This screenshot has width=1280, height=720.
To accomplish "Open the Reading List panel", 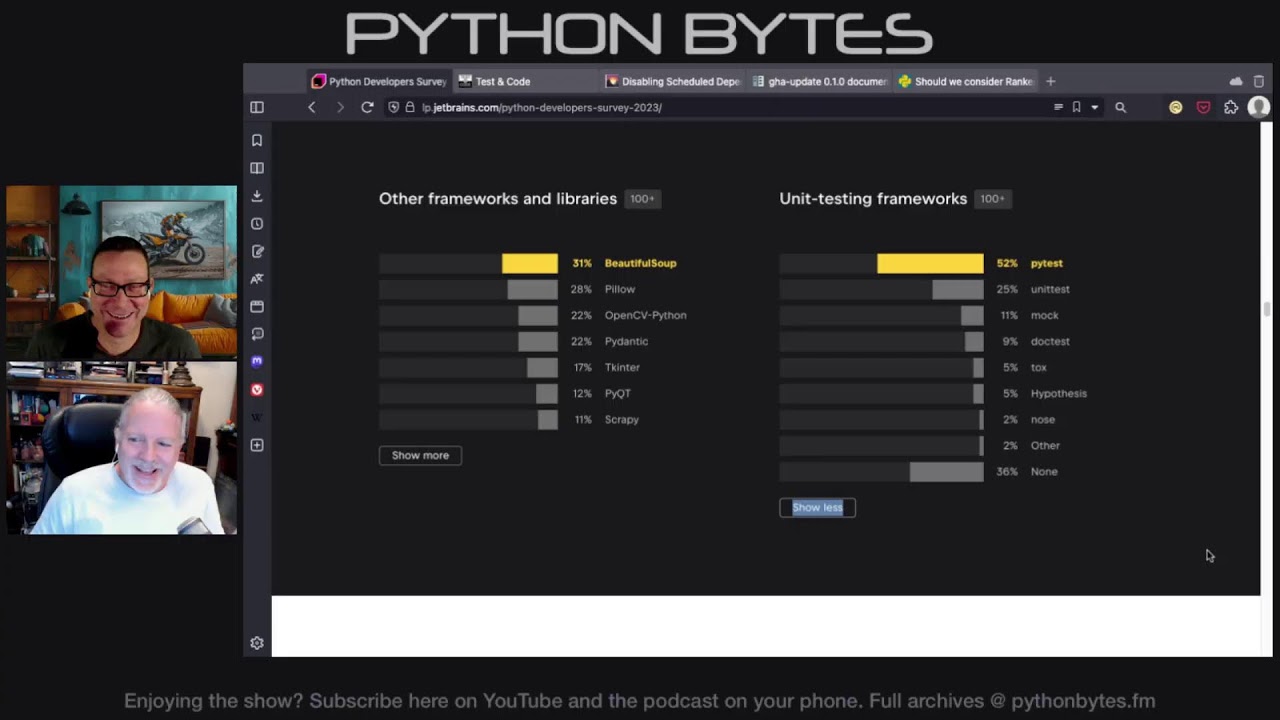I will click(257, 168).
